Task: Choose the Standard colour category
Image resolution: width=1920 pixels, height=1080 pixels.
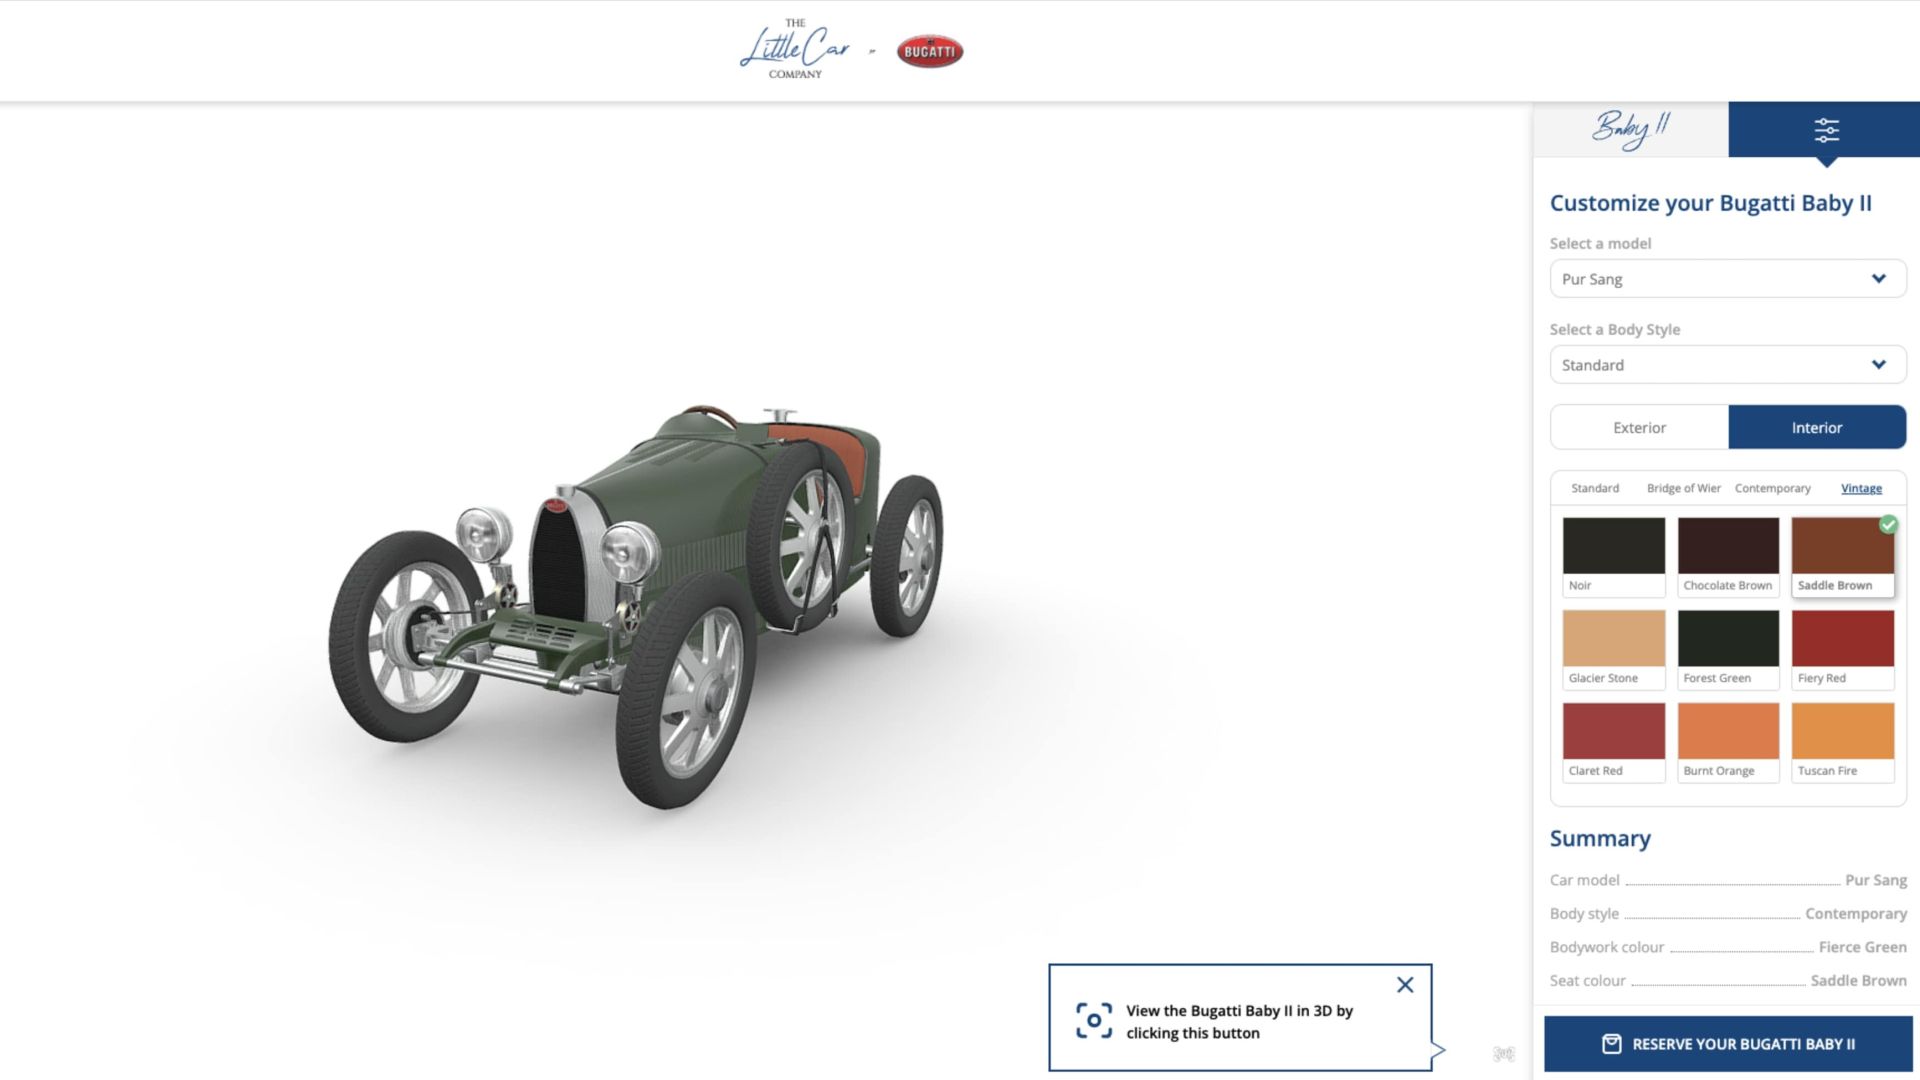Action: pyautogui.click(x=1595, y=489)
